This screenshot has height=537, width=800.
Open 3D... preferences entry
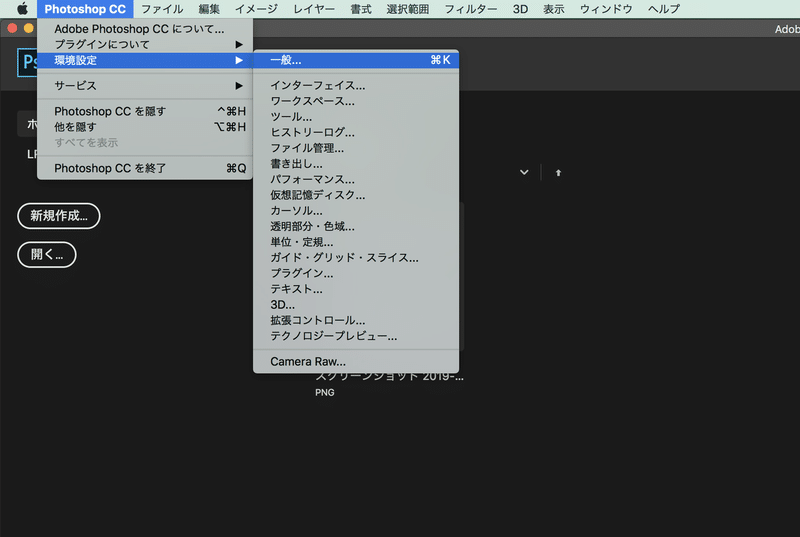pos(356,305)
